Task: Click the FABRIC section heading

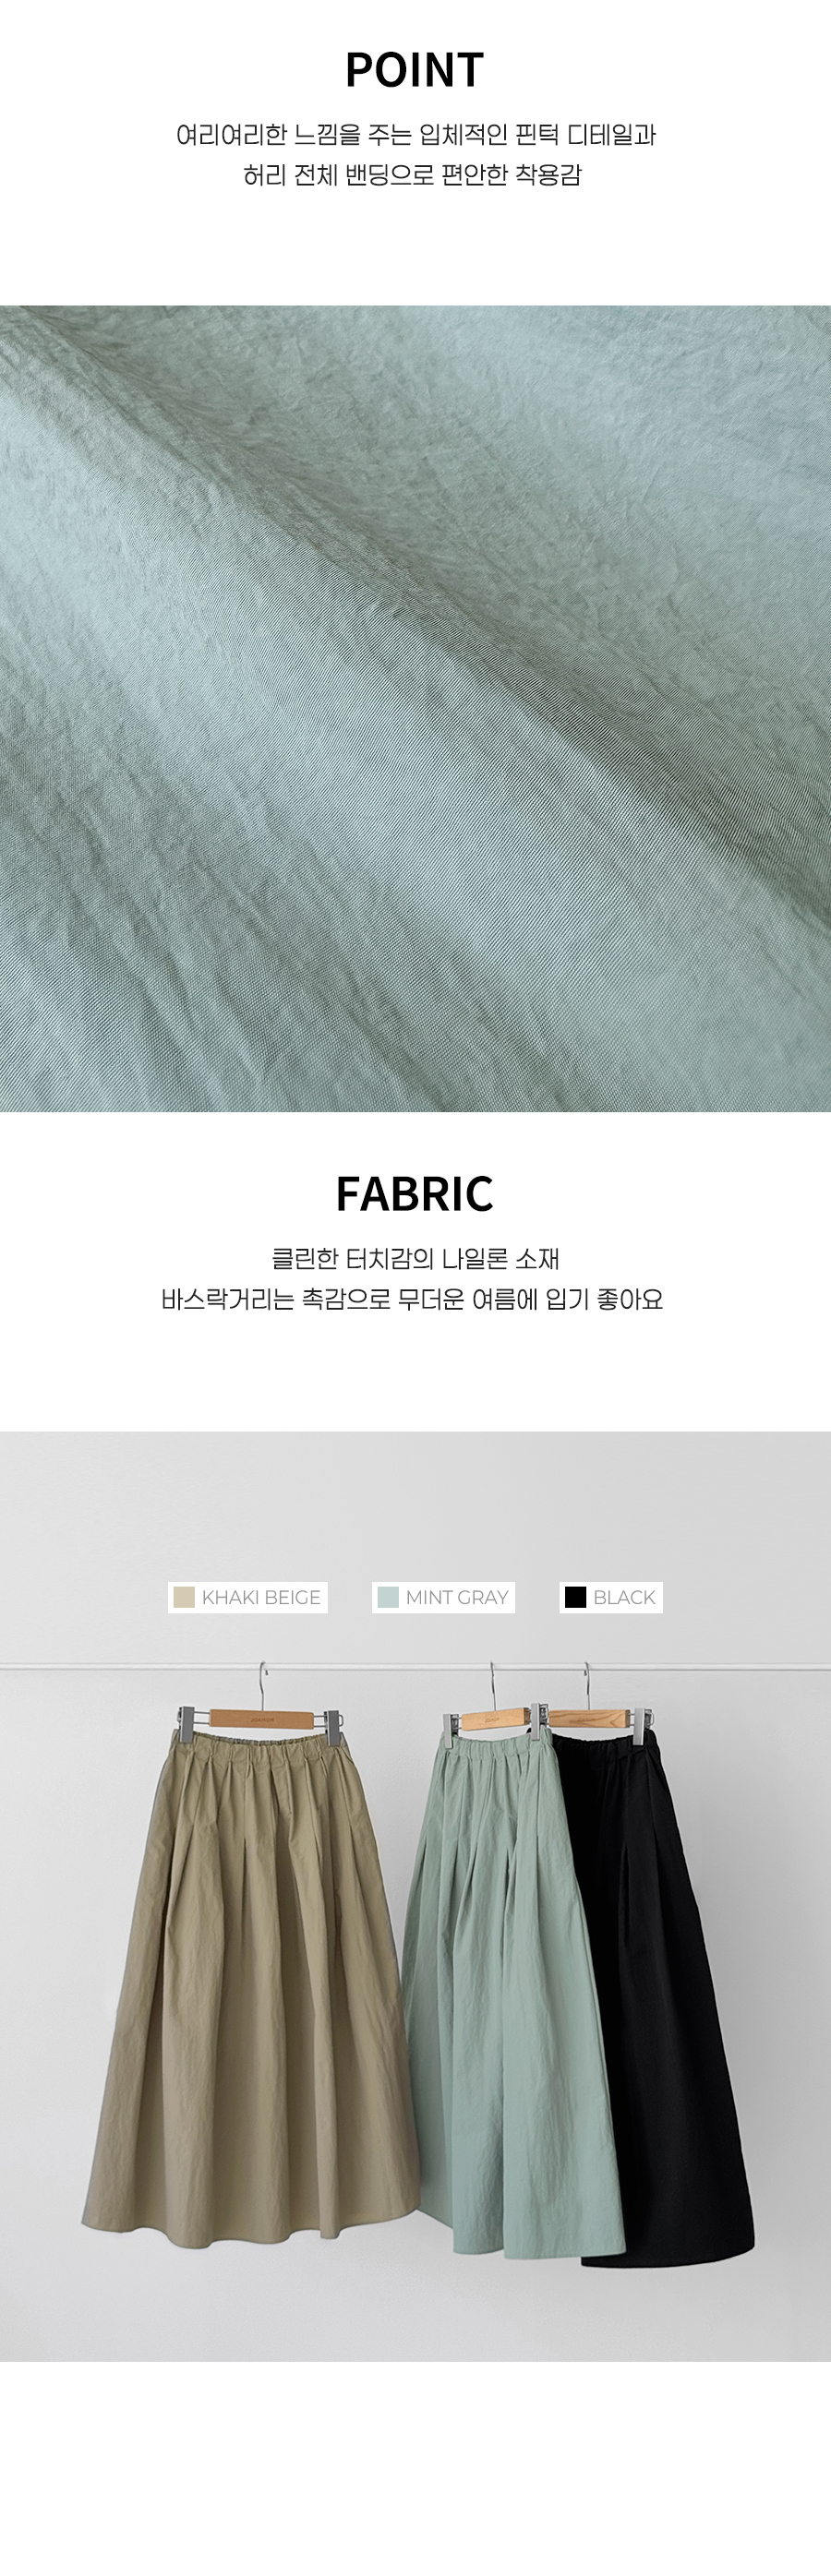Action: (x=415, y=1193)
